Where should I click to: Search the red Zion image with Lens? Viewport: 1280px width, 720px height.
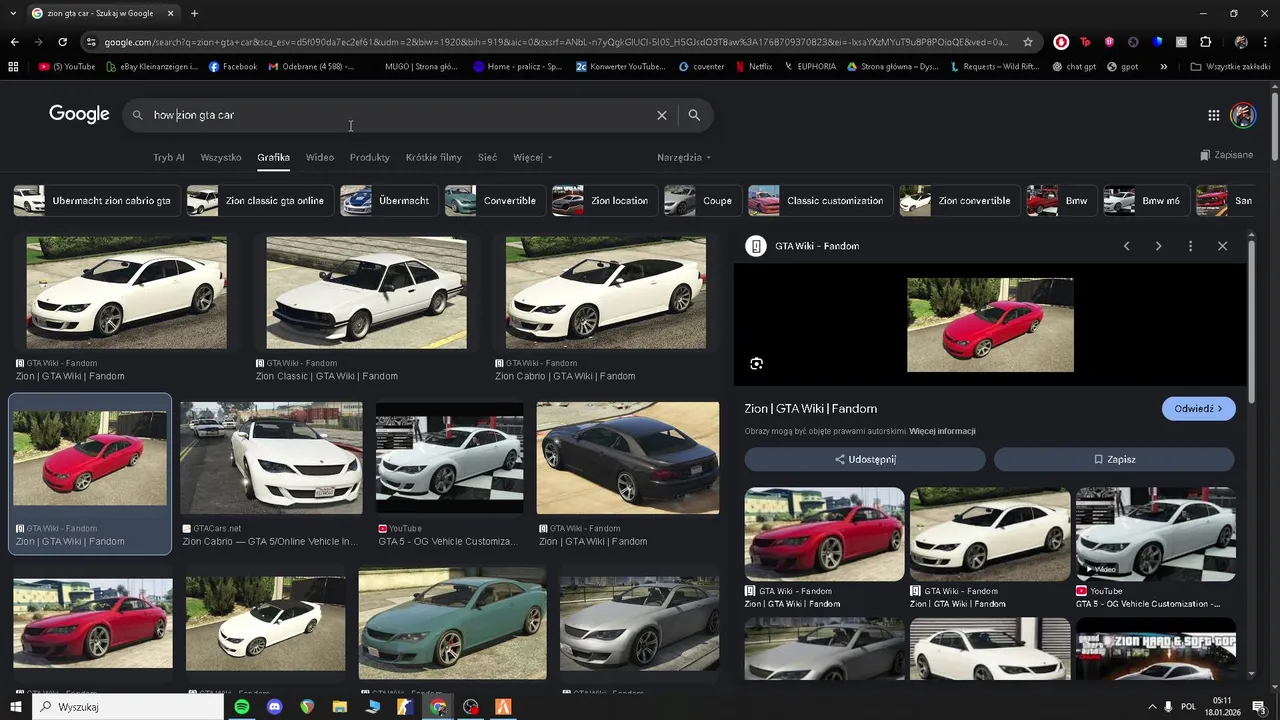[756, 364]
